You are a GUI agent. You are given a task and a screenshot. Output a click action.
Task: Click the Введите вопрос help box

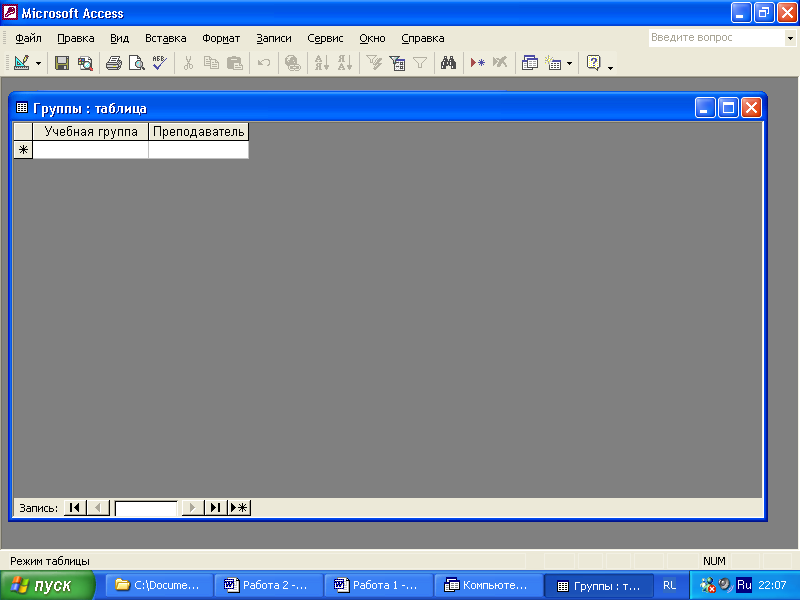click(716, 38)
